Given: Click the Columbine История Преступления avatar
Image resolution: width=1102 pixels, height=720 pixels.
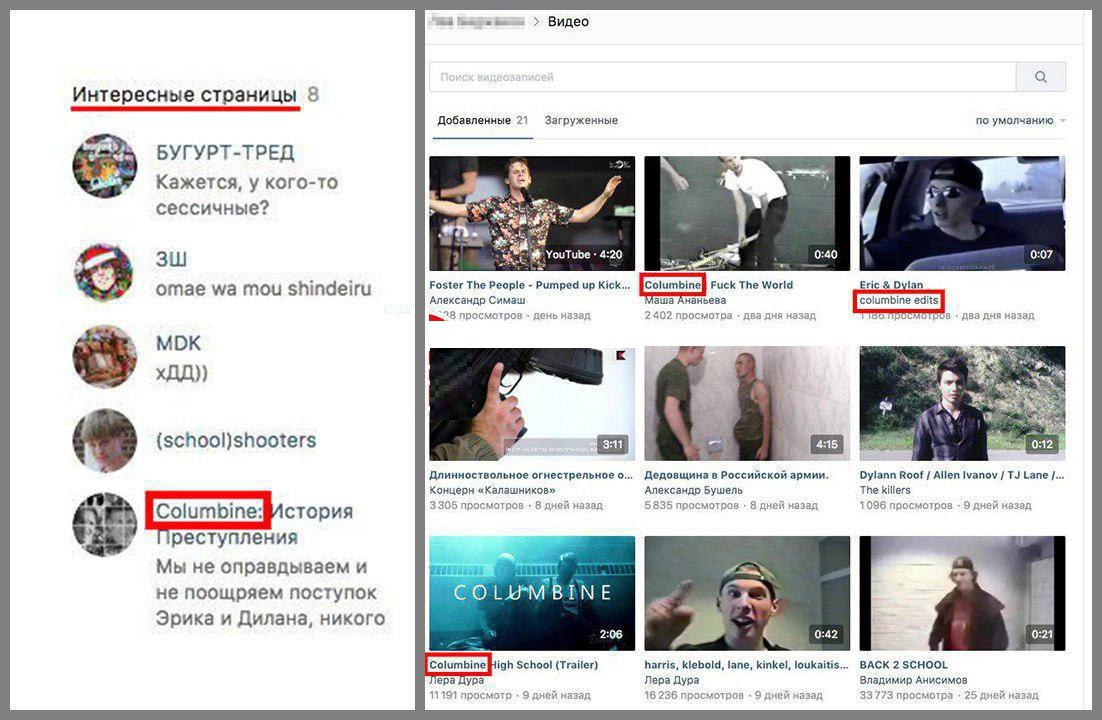Looking at the screenshot, I should point(105,525).
